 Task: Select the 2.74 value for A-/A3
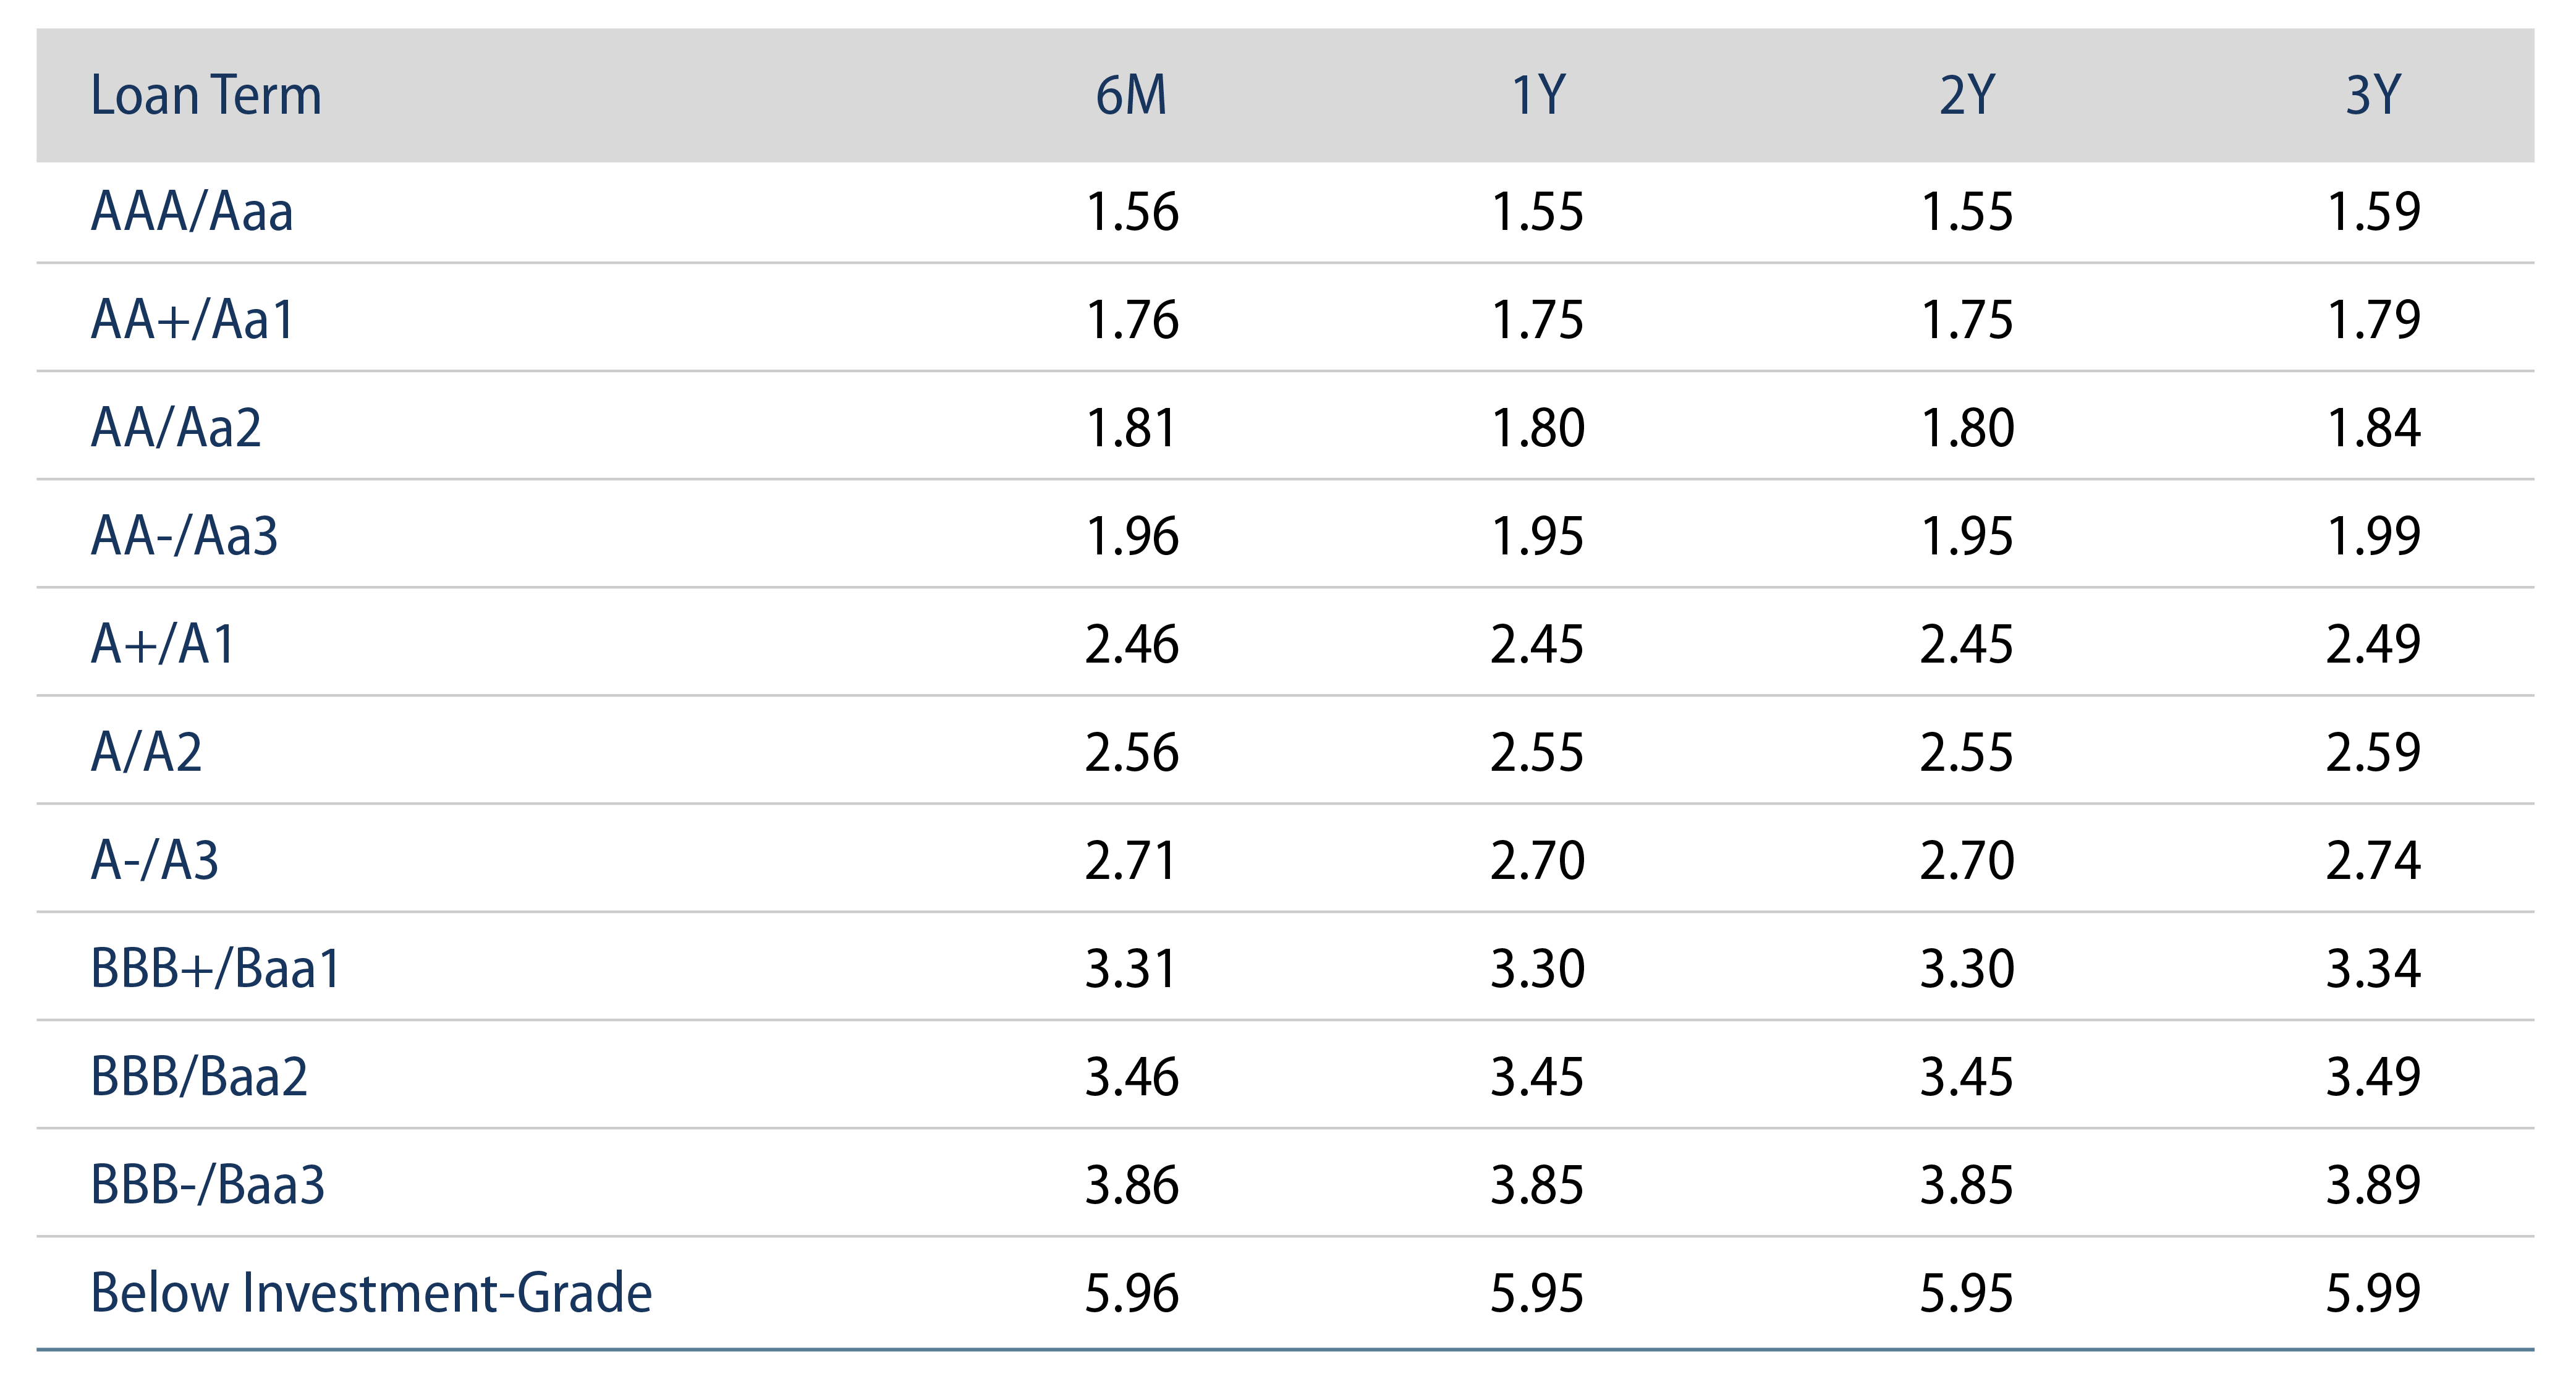pyautogui.click(x=2372, y=860)
